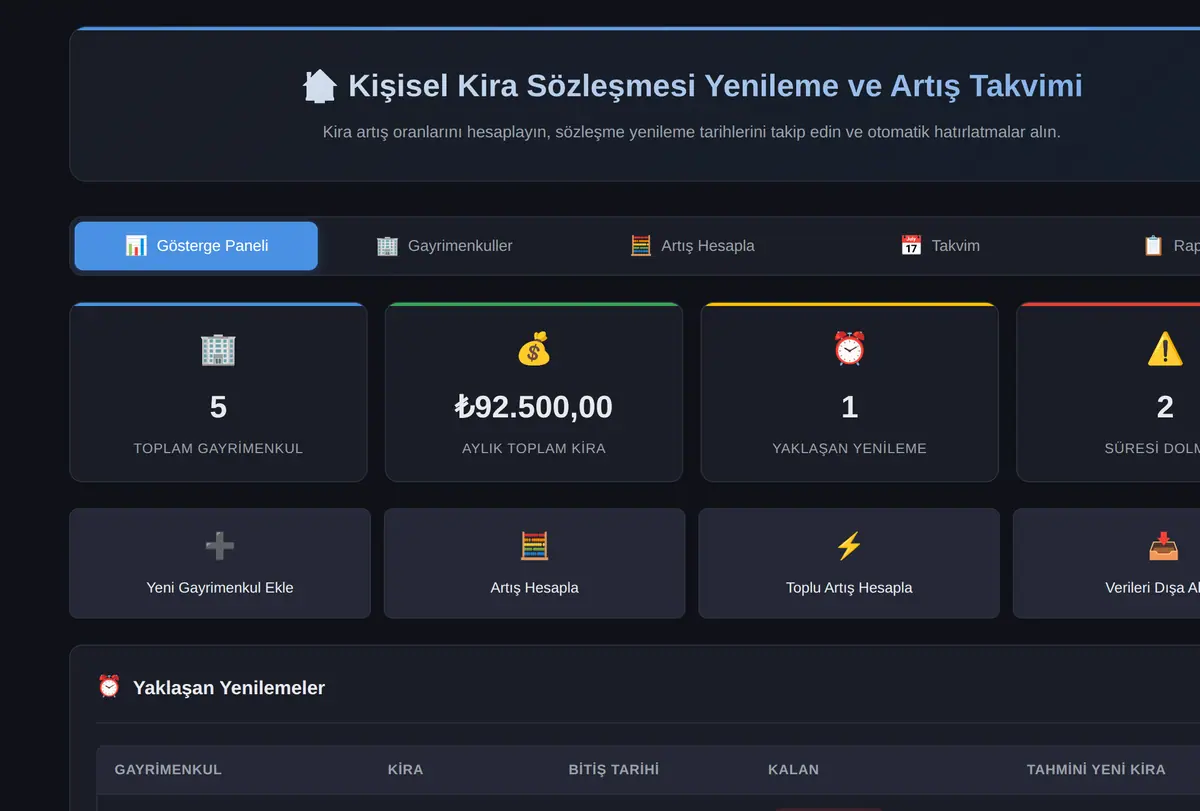The width and height of the screenshot is (1200, 811).
Task: Click the Gayrimenkul column header
Action: (168, 770)
